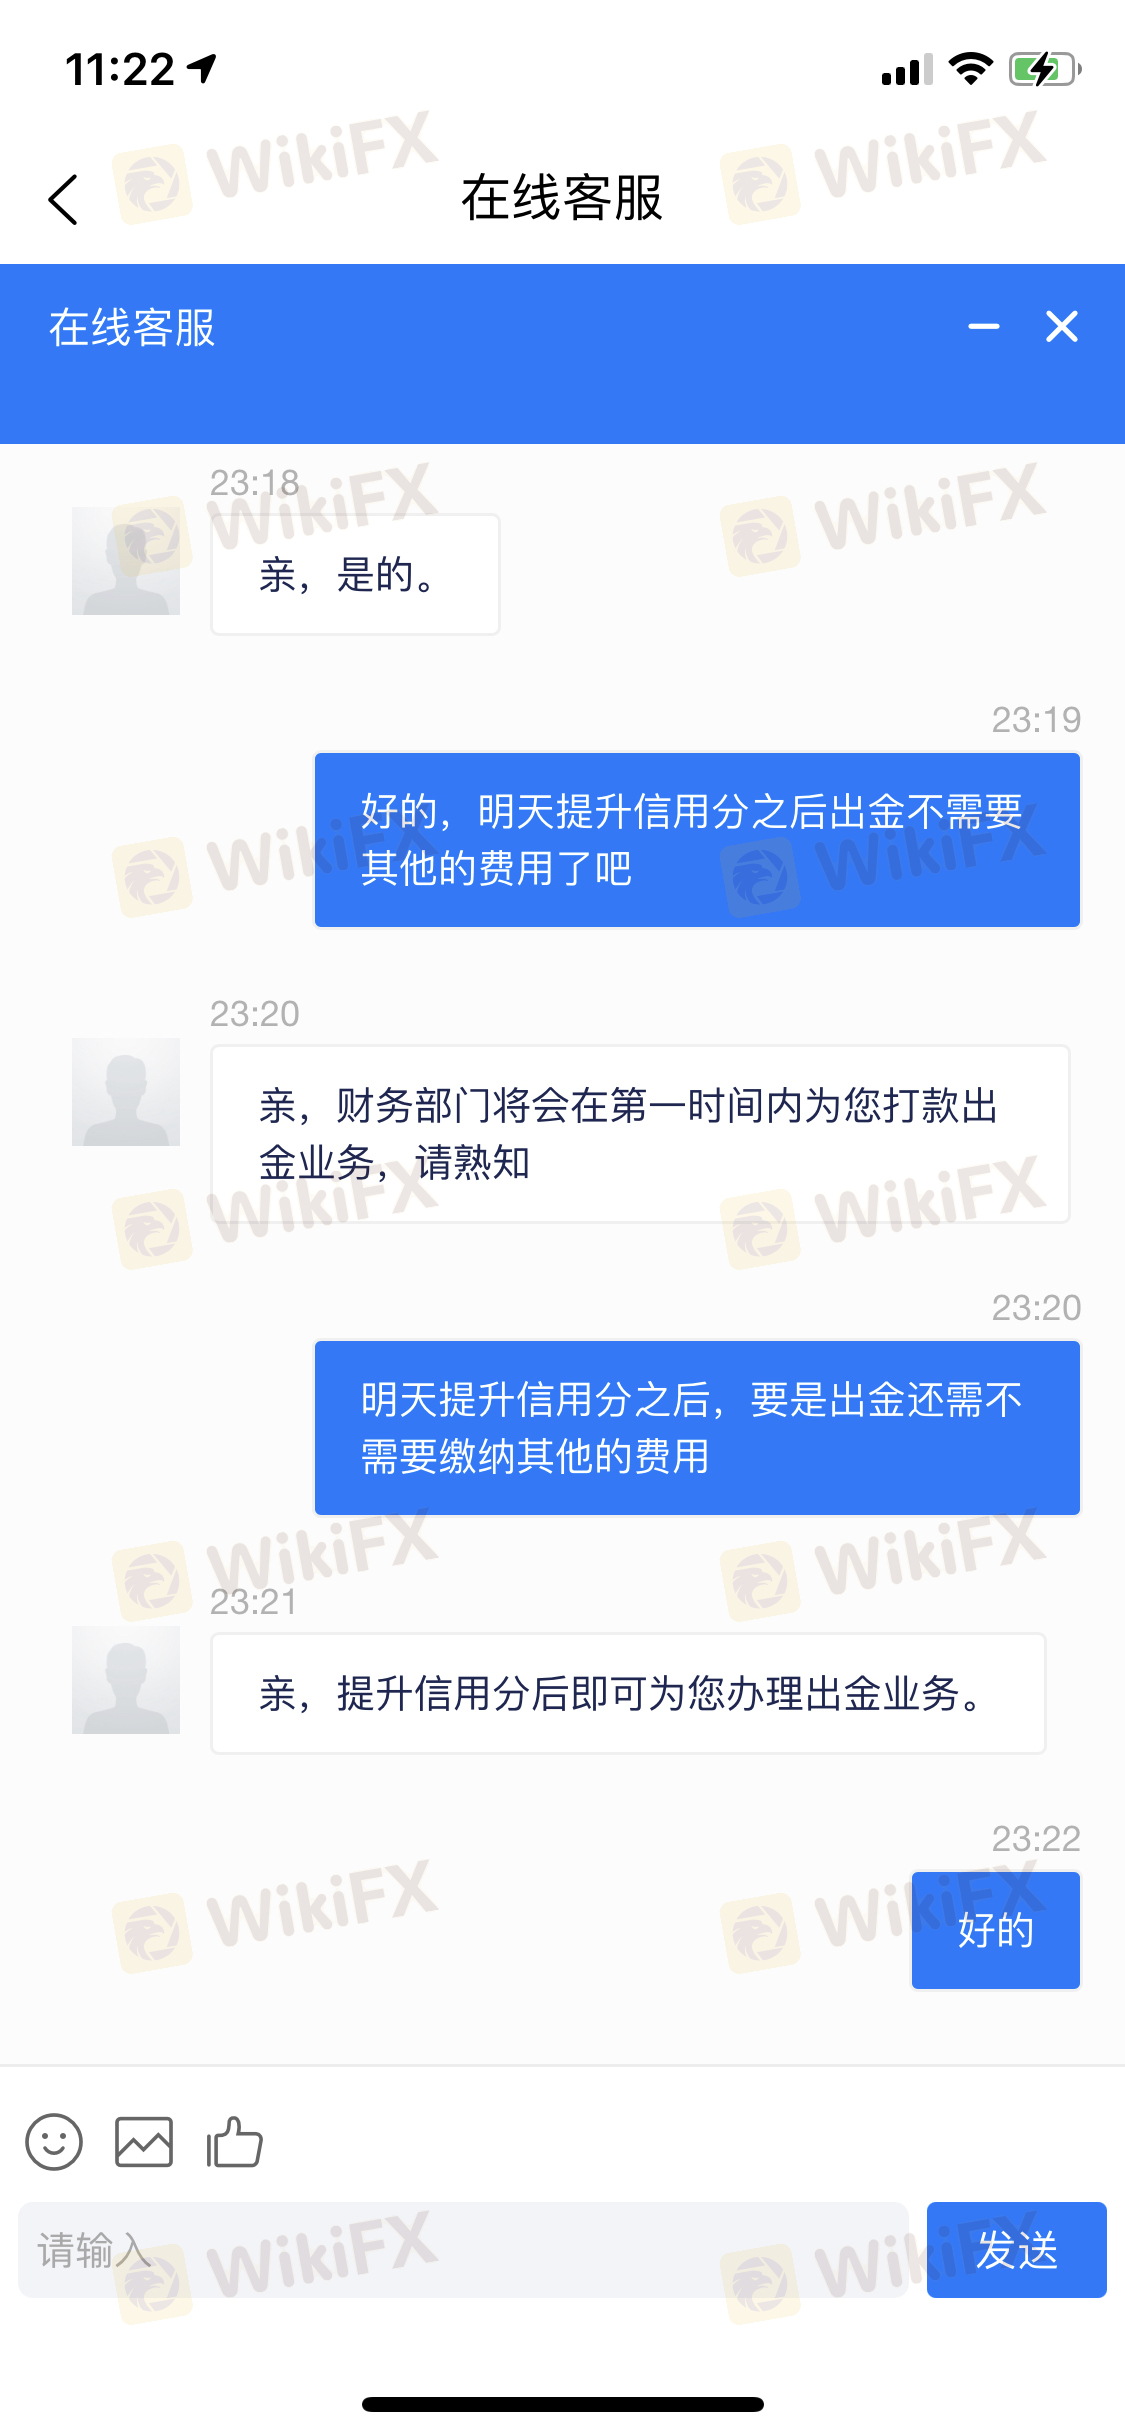The image size is (1125, 2436).
Task: Tap agent avatar beside 财务部门 message
Action: click(x=126, y=1092)
